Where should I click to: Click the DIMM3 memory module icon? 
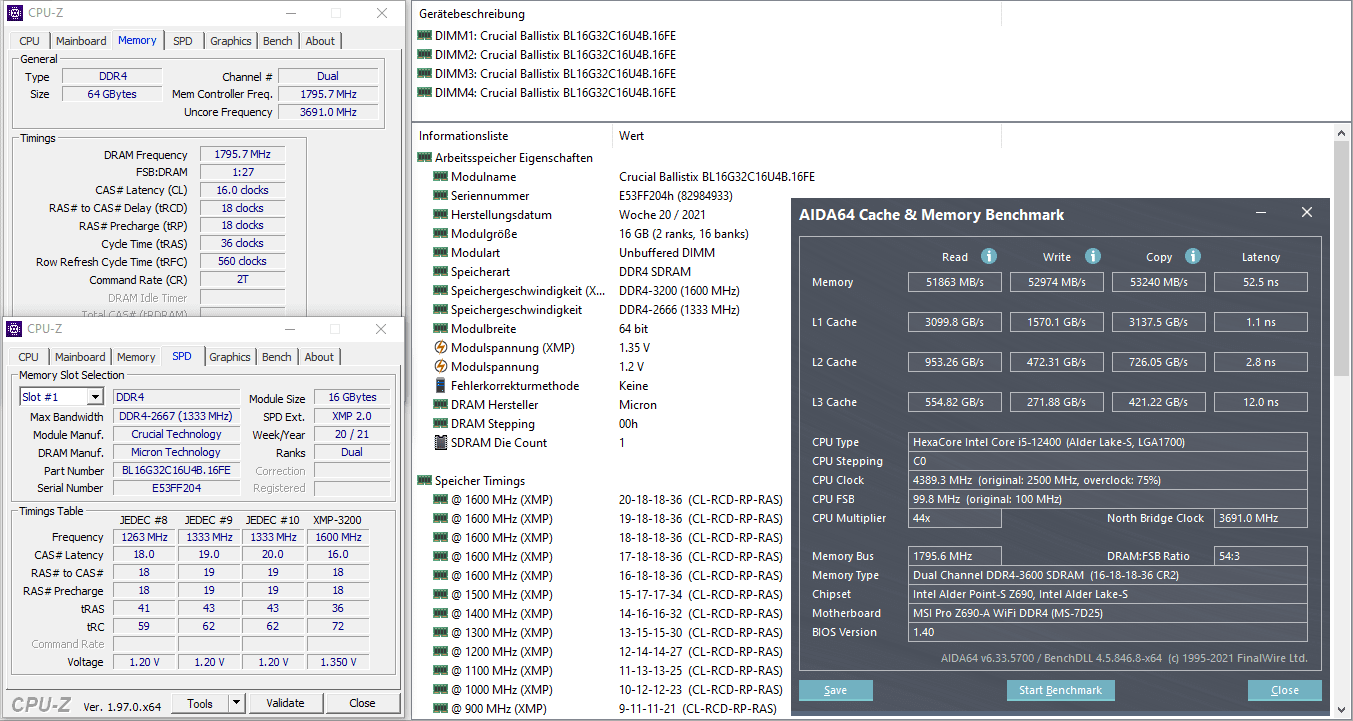pos(425,74)
